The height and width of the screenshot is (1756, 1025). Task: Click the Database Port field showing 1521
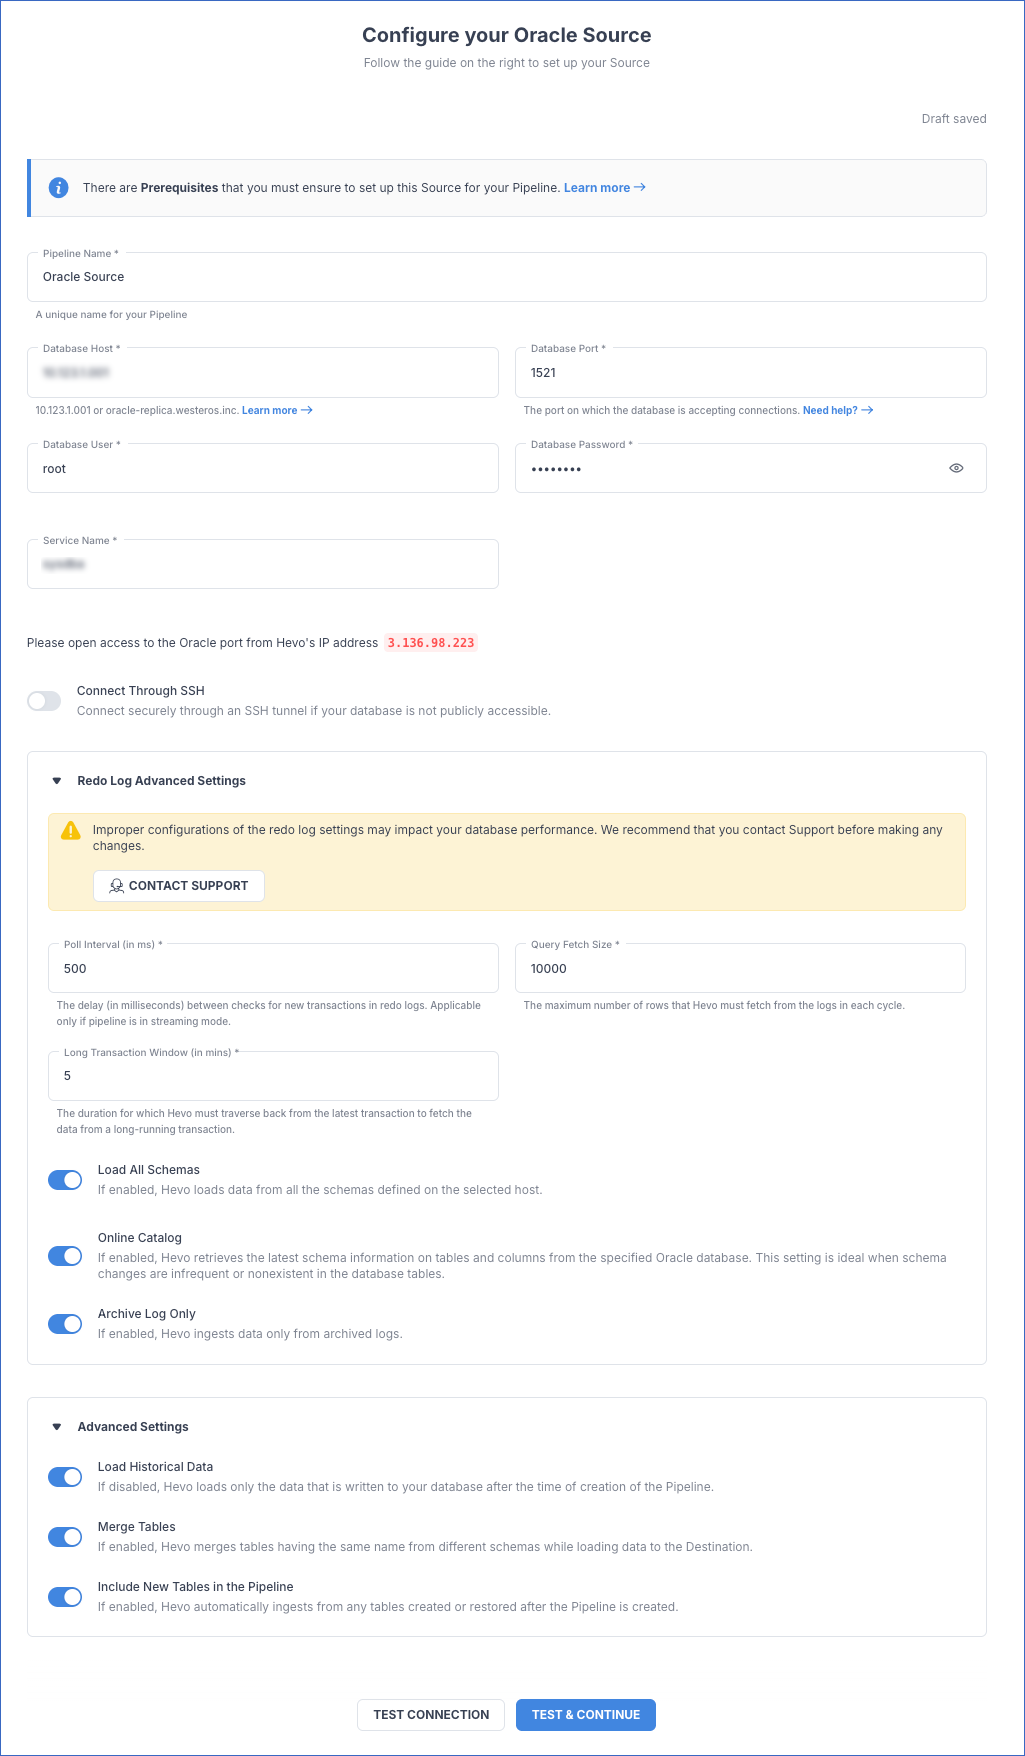pos(751,372)
